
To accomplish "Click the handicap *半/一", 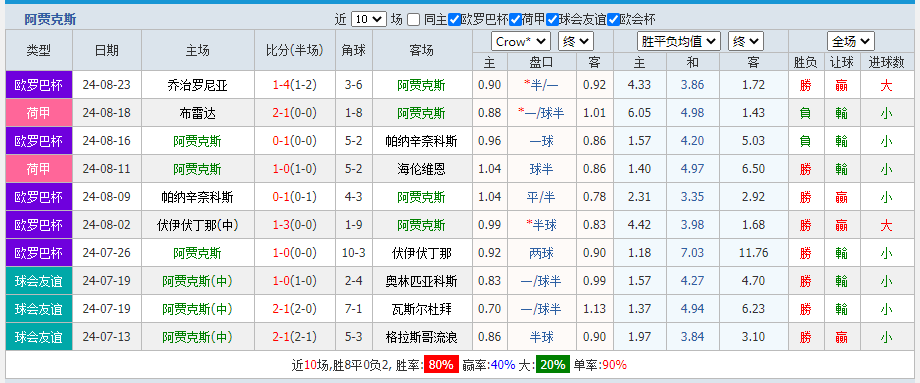I will pos(542,85).
